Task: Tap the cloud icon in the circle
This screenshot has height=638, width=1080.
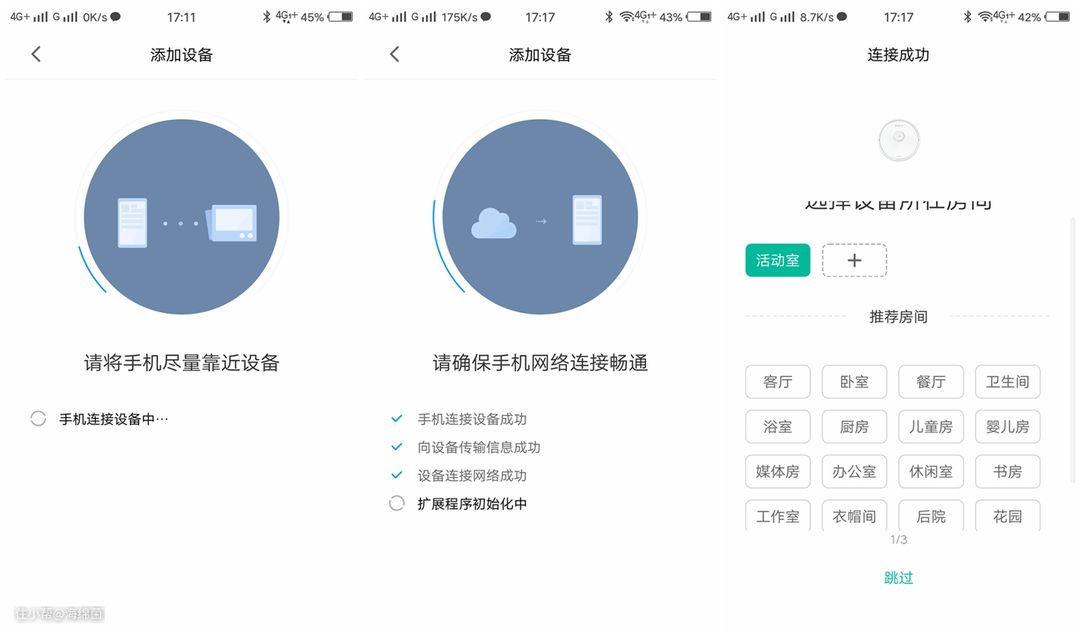Action: [x=493, y=224]
